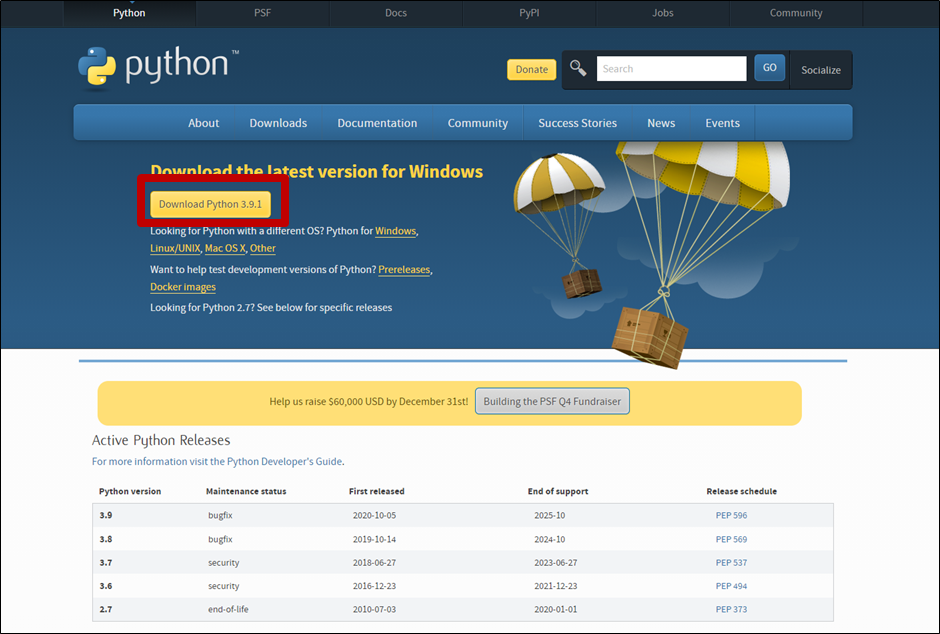The width and height of the screenshot is (940, 634).
Task: Click the 2020-10-05 first released date
Action: click(375, 515)
